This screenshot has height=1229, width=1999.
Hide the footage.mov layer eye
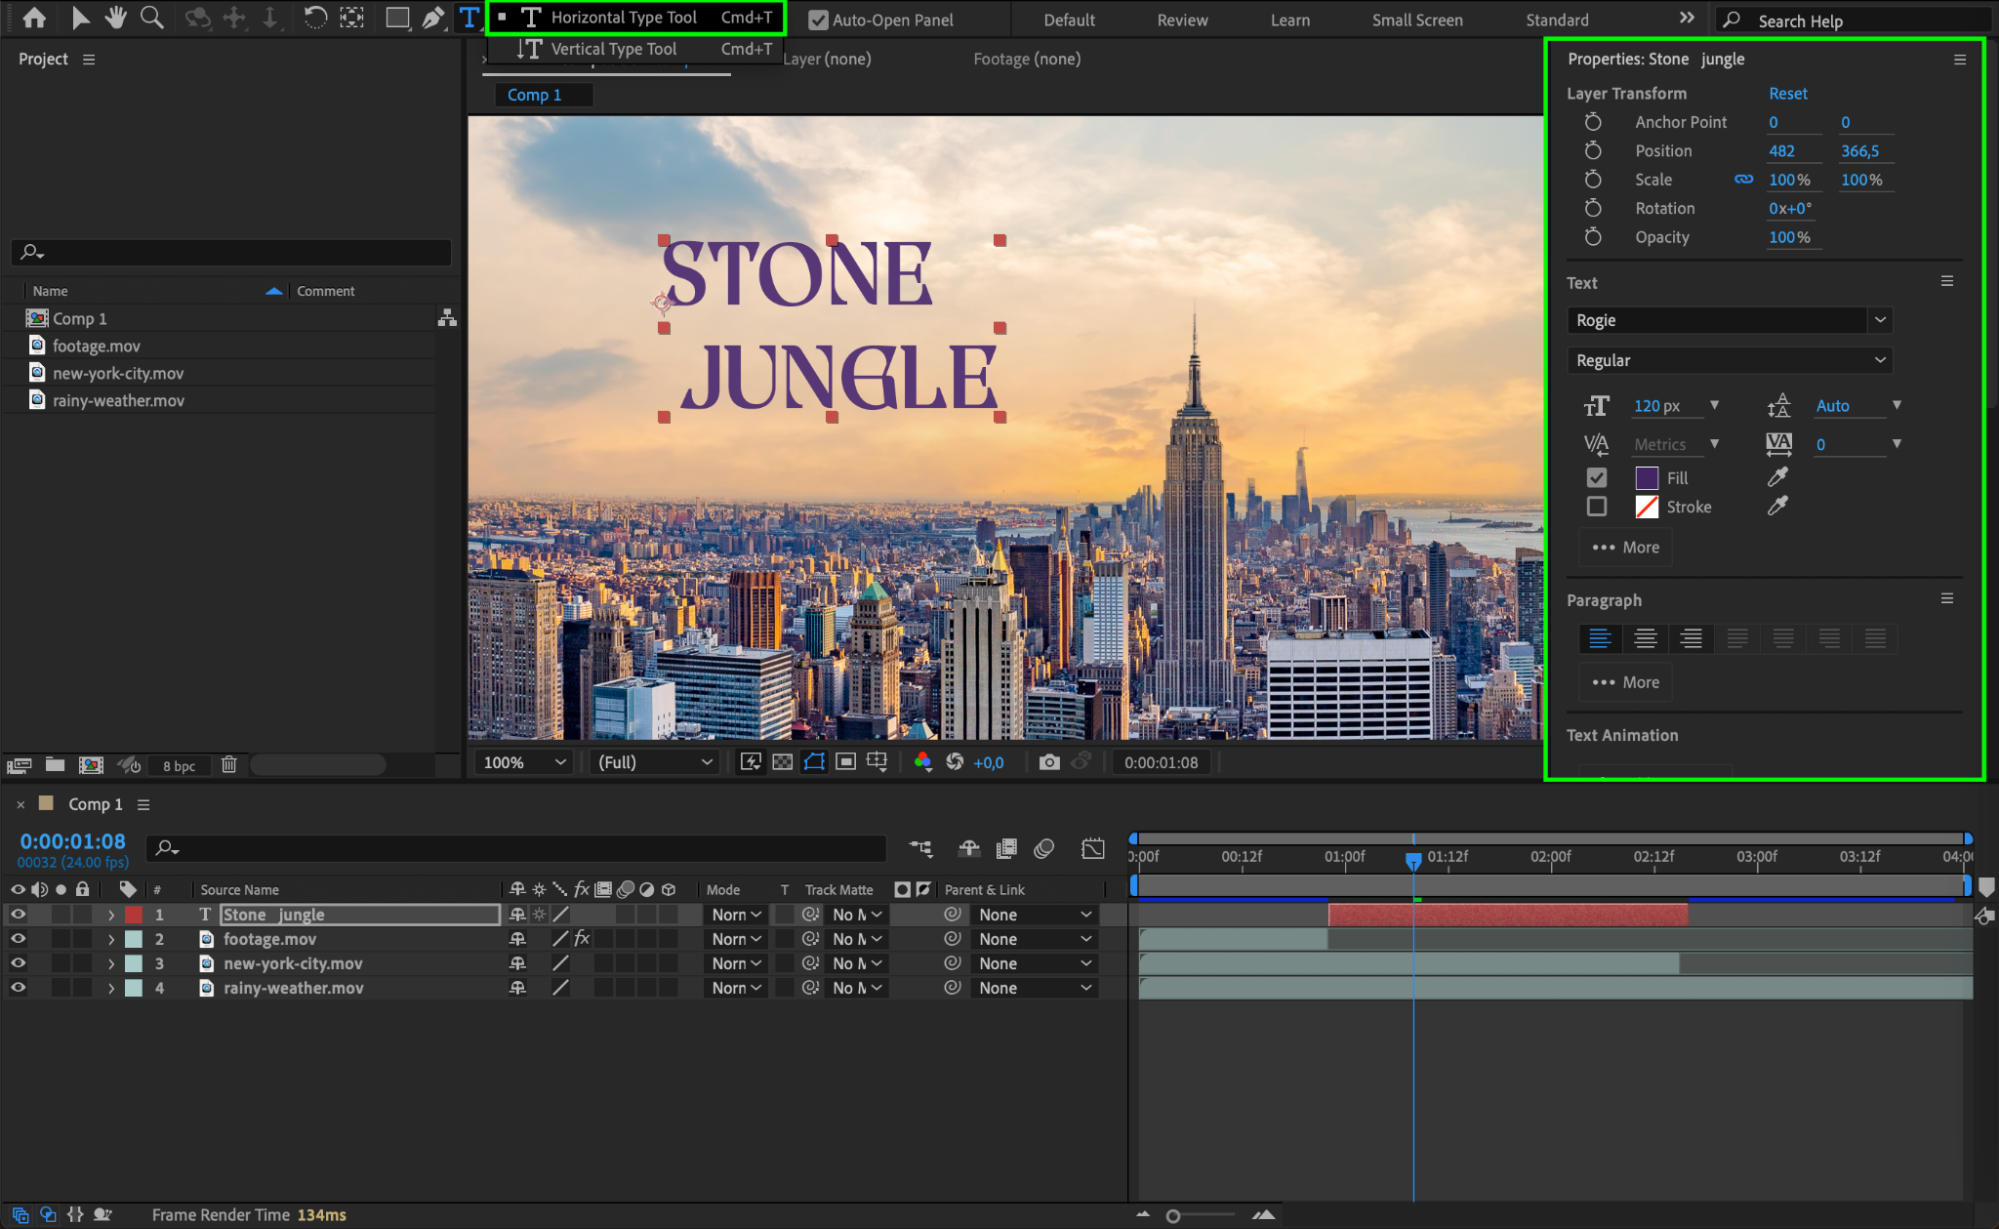point(18,939)
